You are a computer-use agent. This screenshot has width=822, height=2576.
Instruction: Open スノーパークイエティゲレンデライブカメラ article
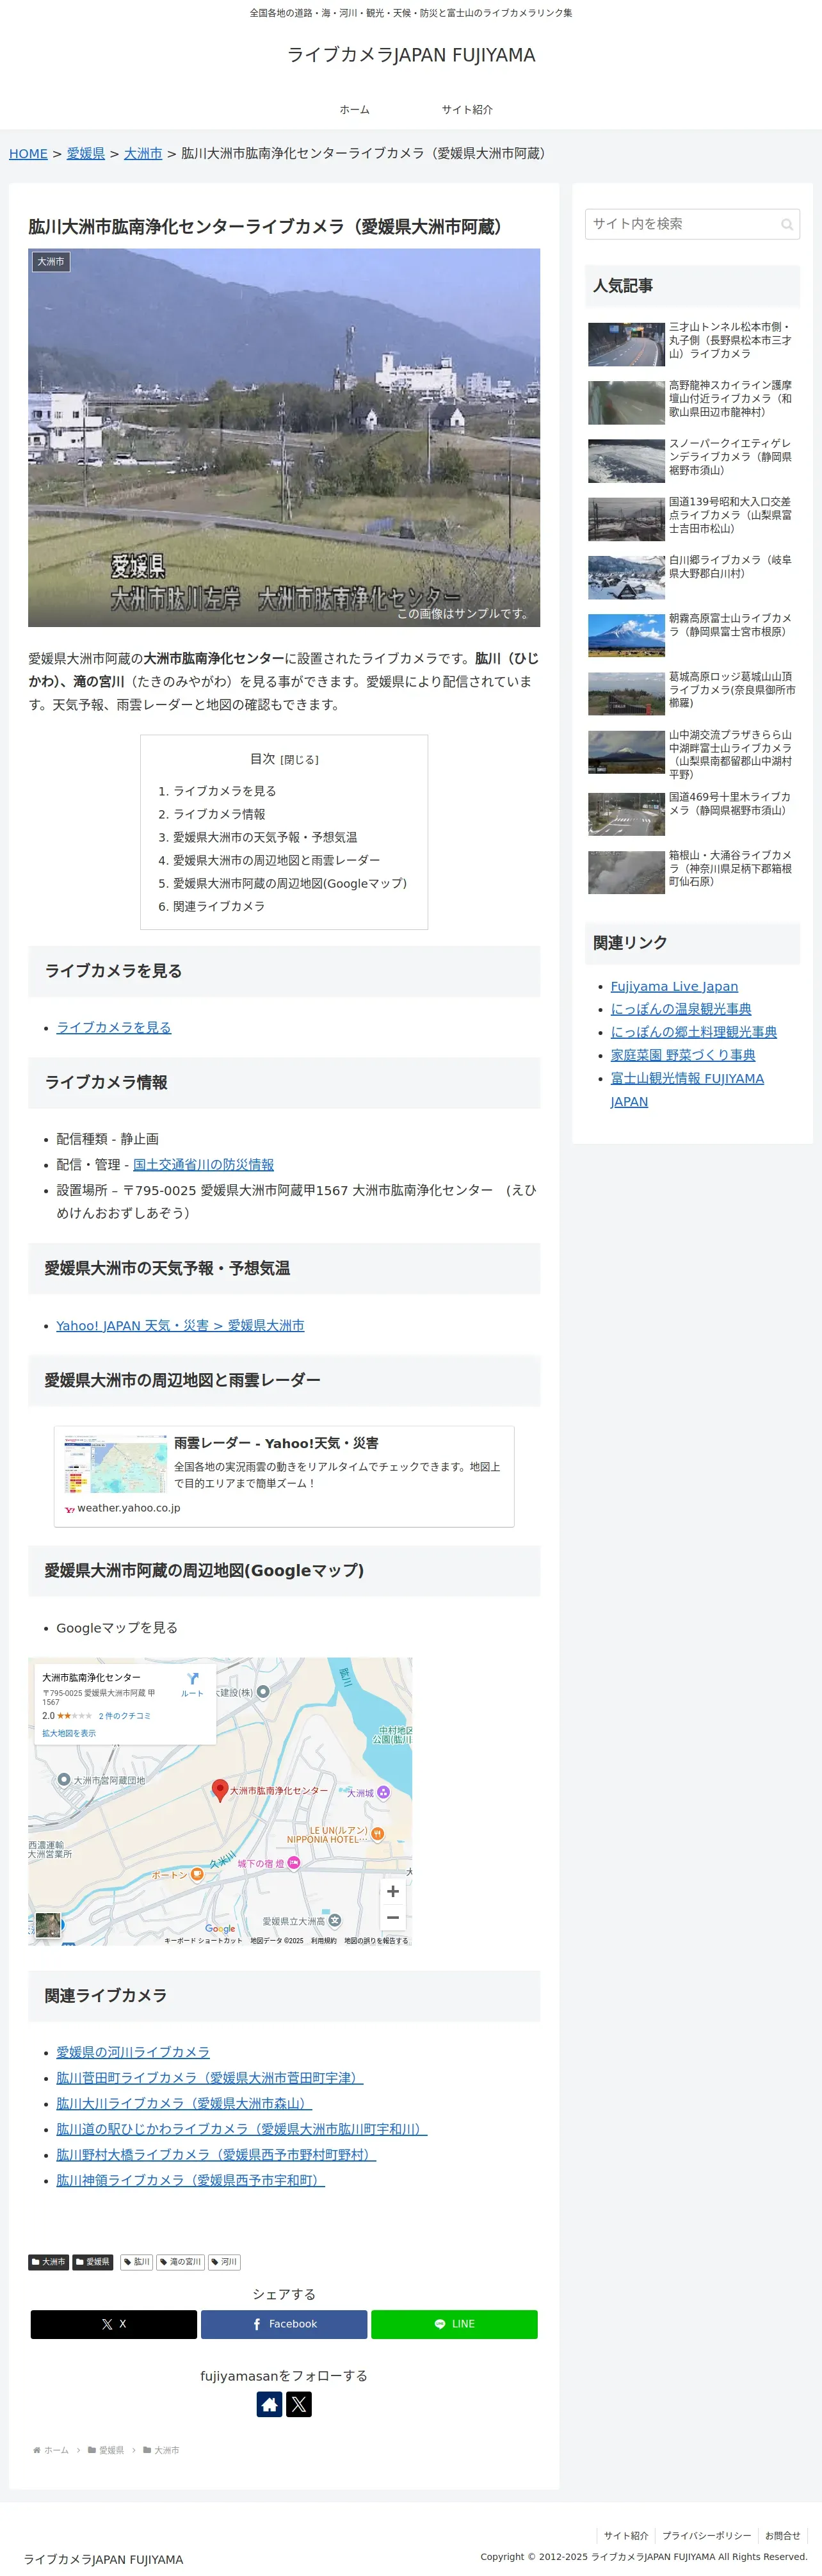[x=692, y=460]
